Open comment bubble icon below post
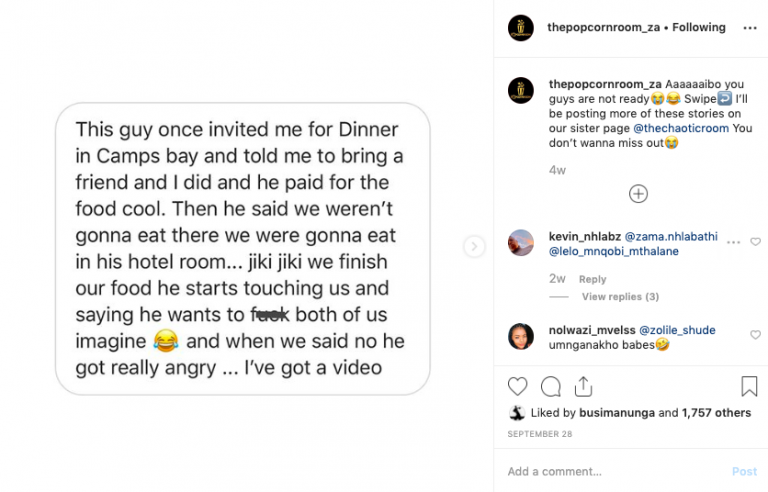 tap(551, 387)
